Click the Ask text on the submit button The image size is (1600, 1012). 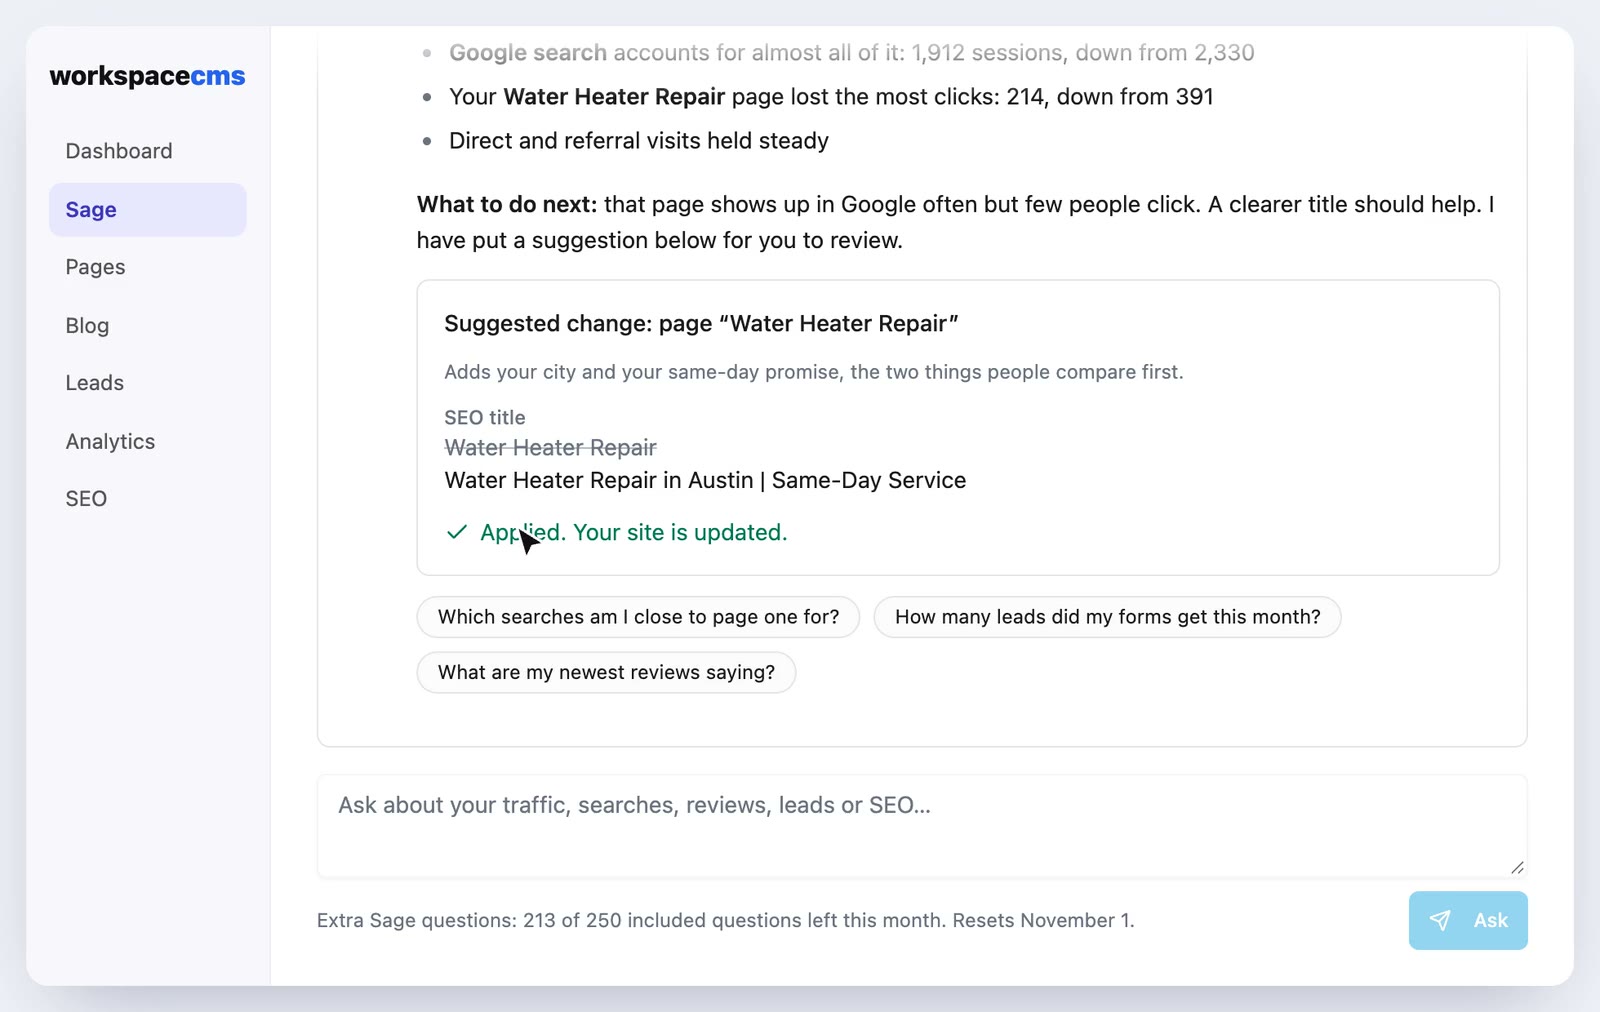[1490, 921]
